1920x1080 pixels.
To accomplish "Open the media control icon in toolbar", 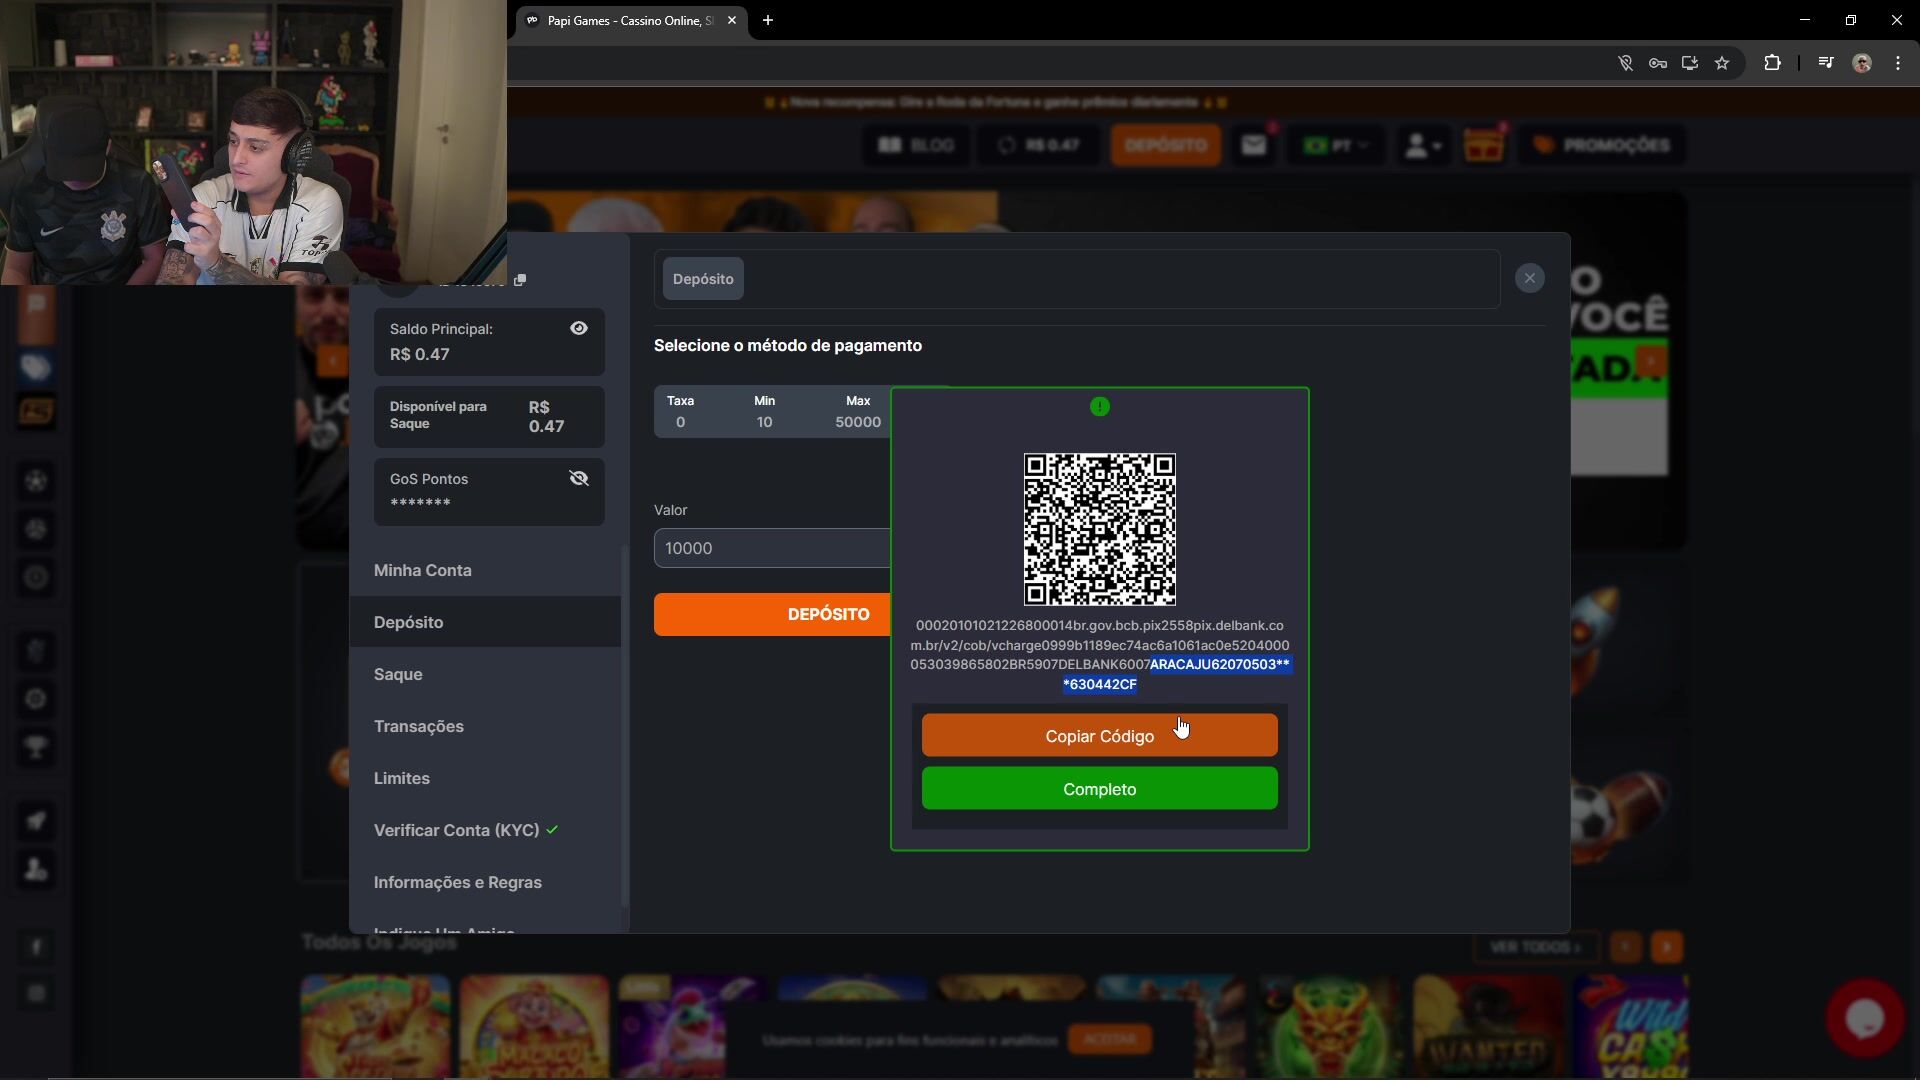I will click(x=1826, y=63).
